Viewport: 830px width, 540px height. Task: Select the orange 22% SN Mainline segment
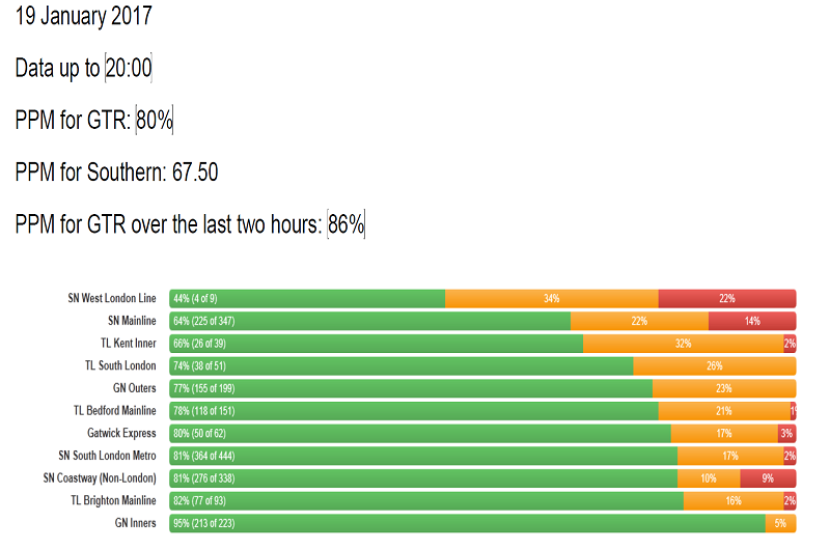pos(639,321)
